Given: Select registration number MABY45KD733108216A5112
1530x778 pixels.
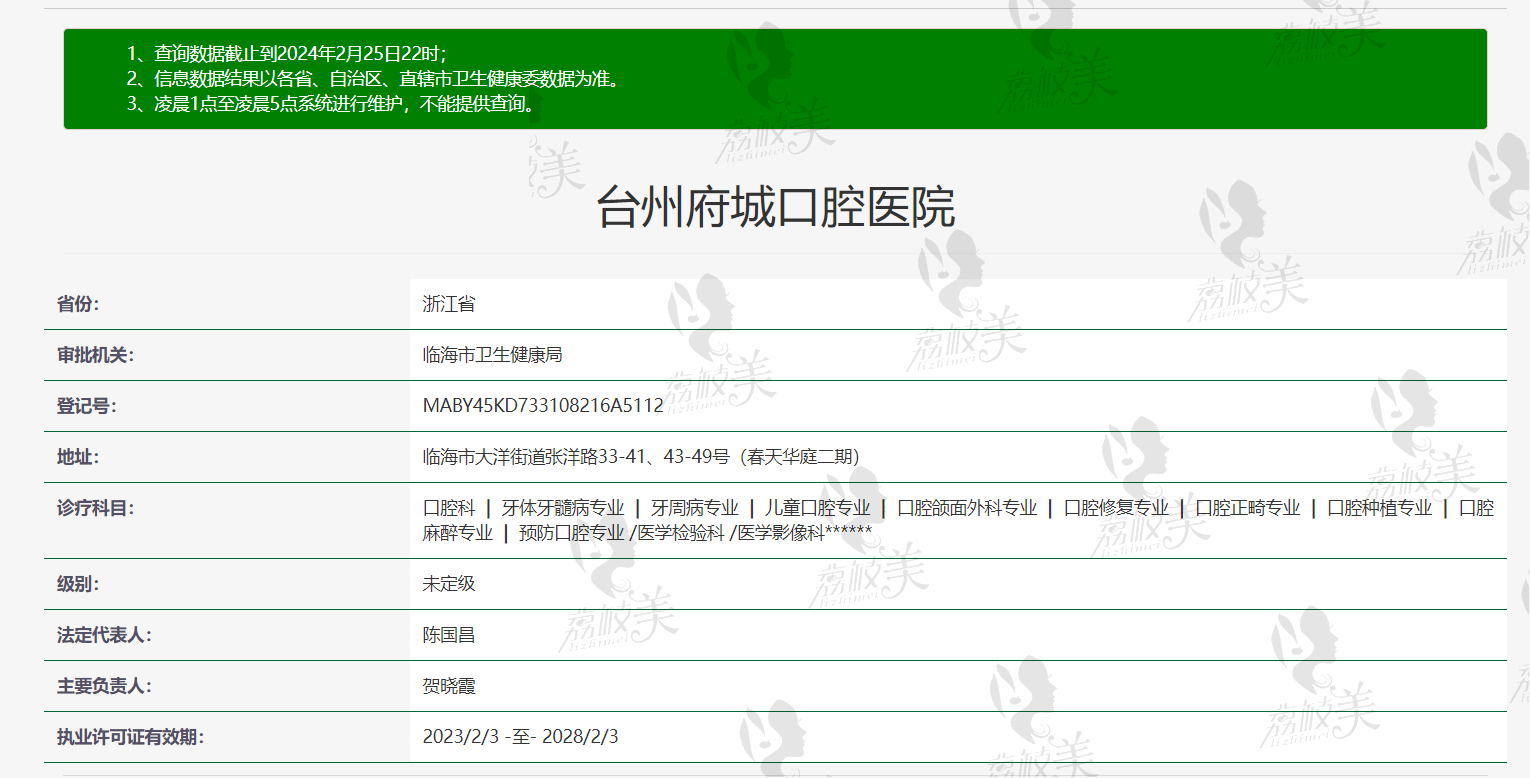Looking at the screenshot, I should (x=543, y=406).
